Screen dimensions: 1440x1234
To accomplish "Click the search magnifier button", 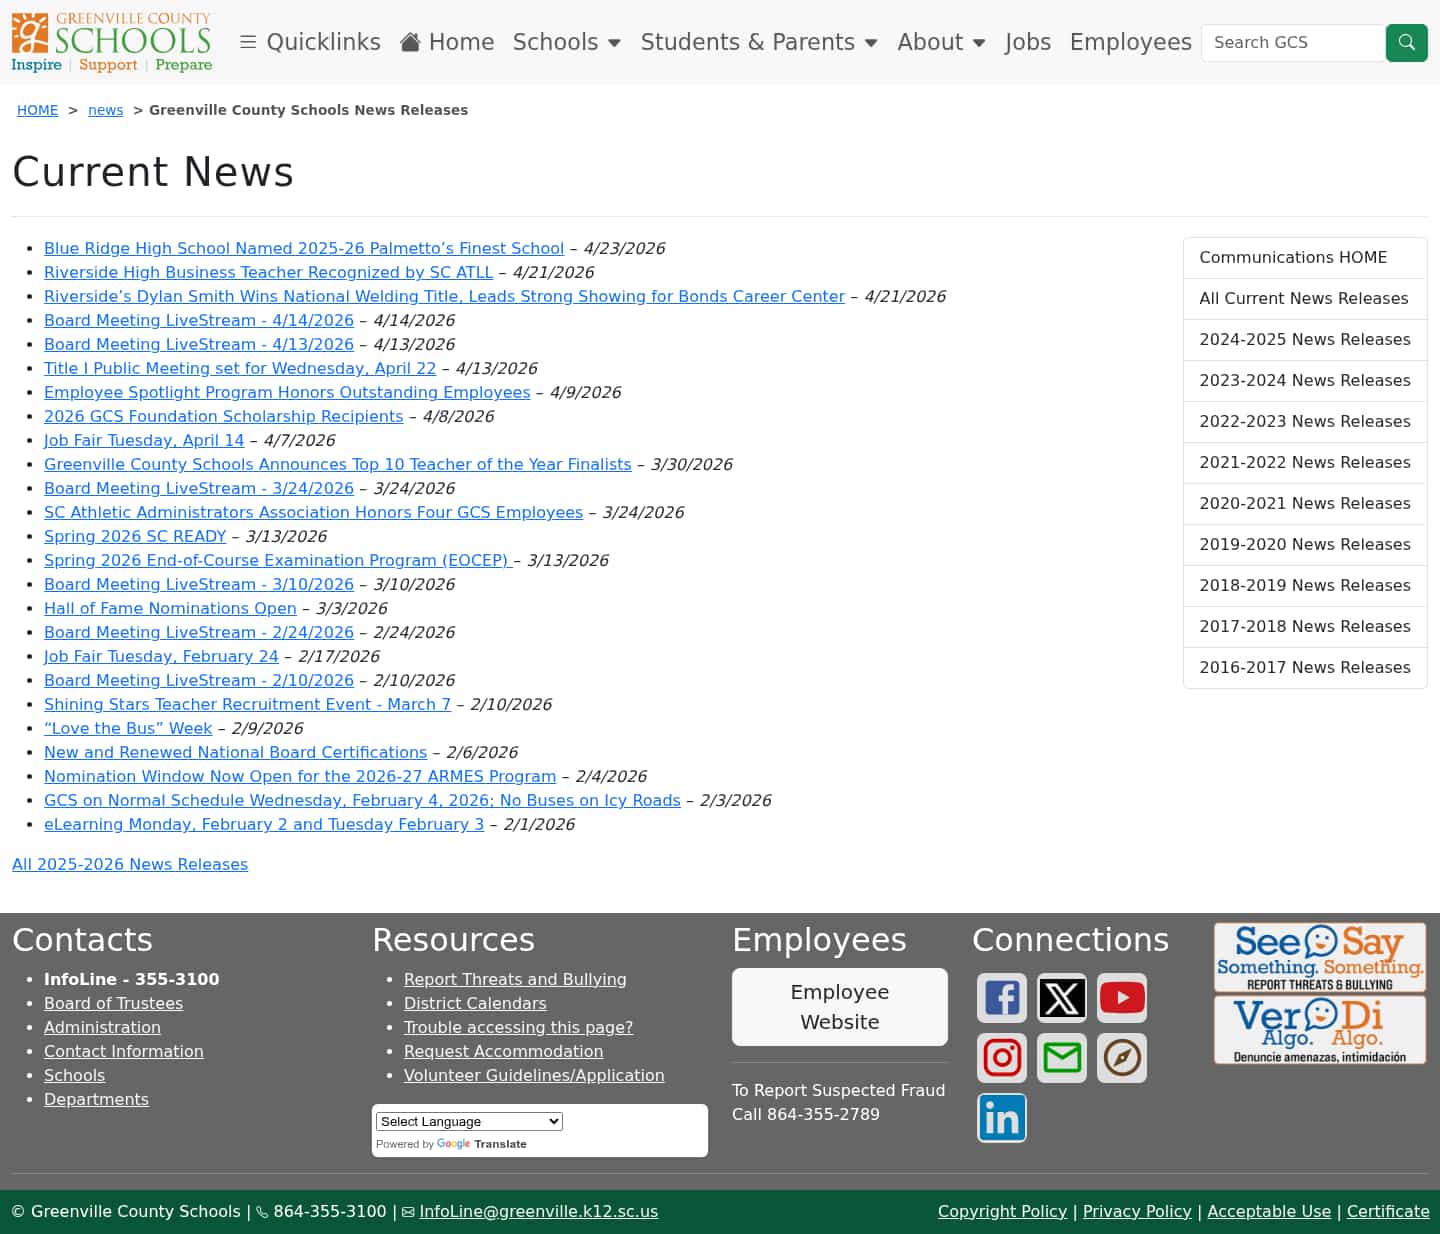I will tap(1406, 42).
